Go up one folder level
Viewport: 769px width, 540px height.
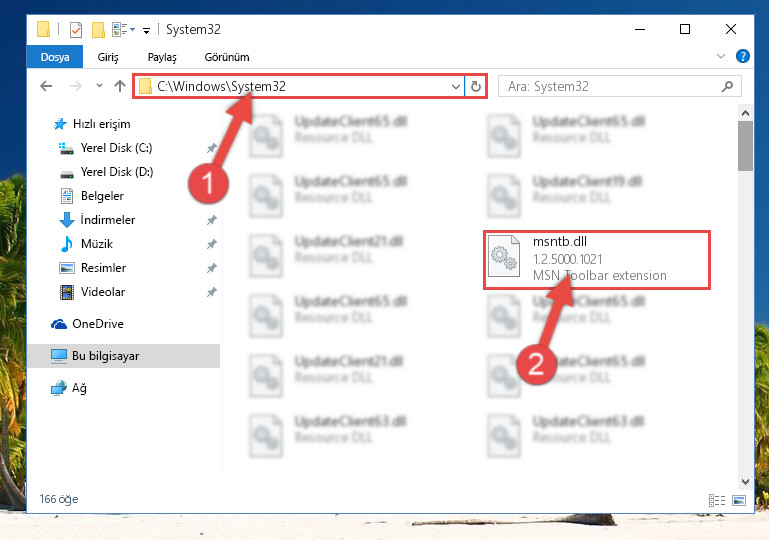point(120,86)
